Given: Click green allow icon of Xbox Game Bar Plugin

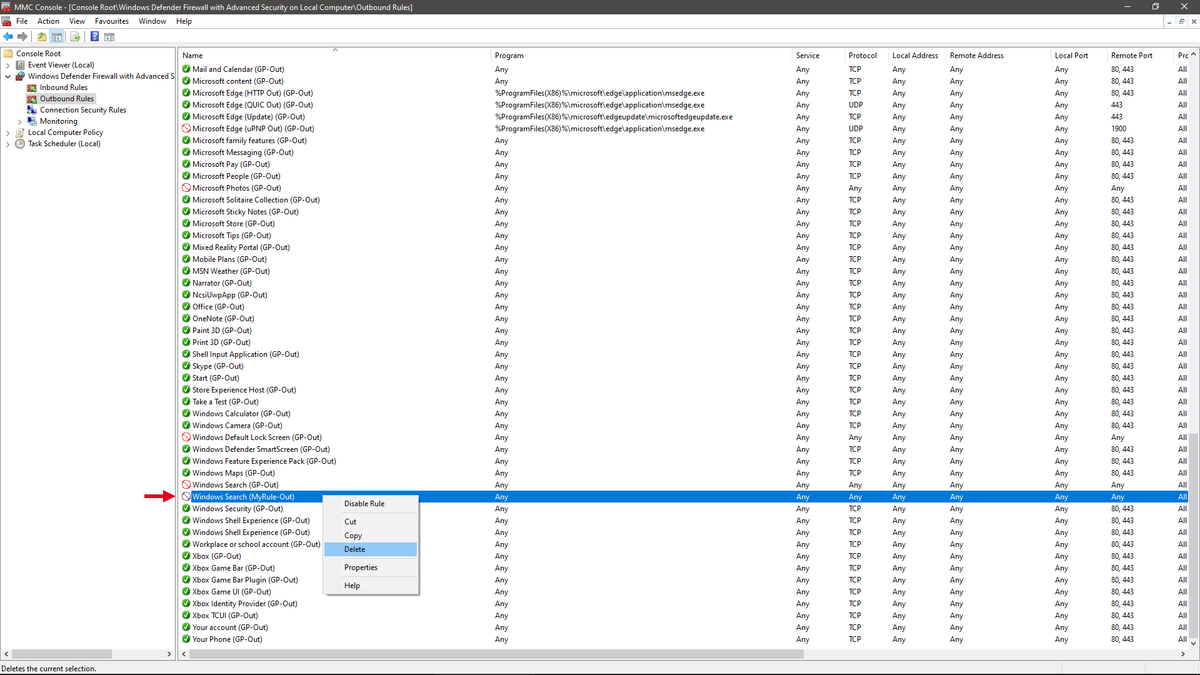Looking at the screenshot, I should (186, 580).
